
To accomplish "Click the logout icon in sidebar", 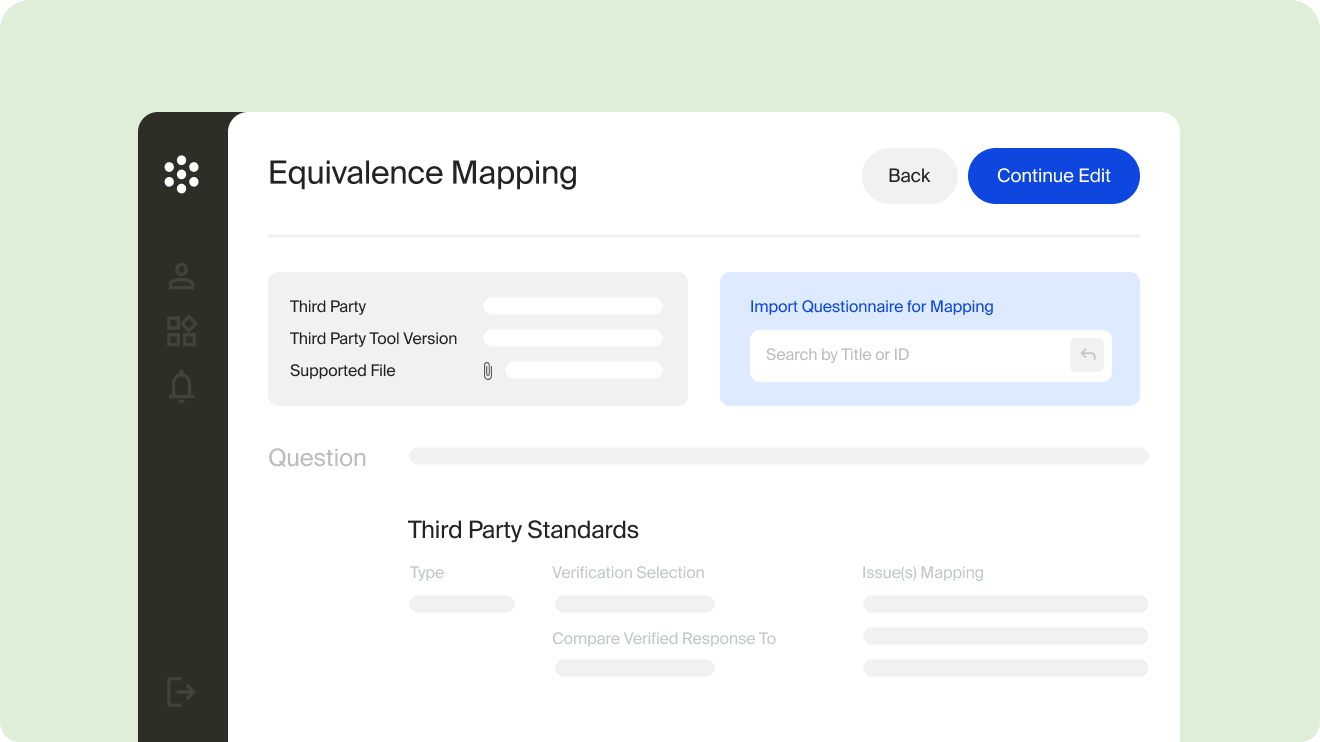I will (180, 691).
